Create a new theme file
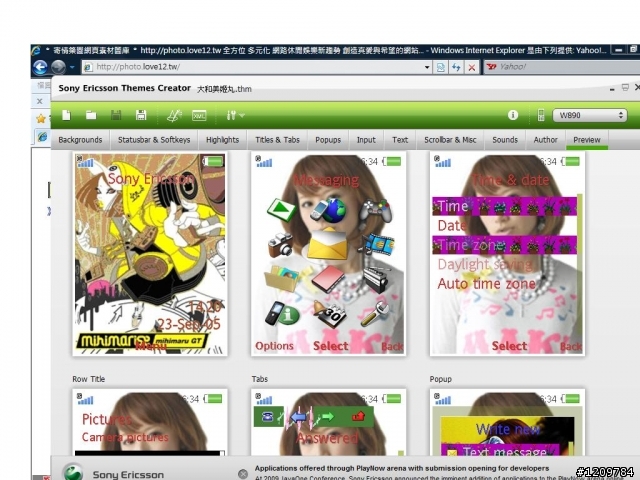Viewport: 640px width, 480px height. click(x=66, y=116)
